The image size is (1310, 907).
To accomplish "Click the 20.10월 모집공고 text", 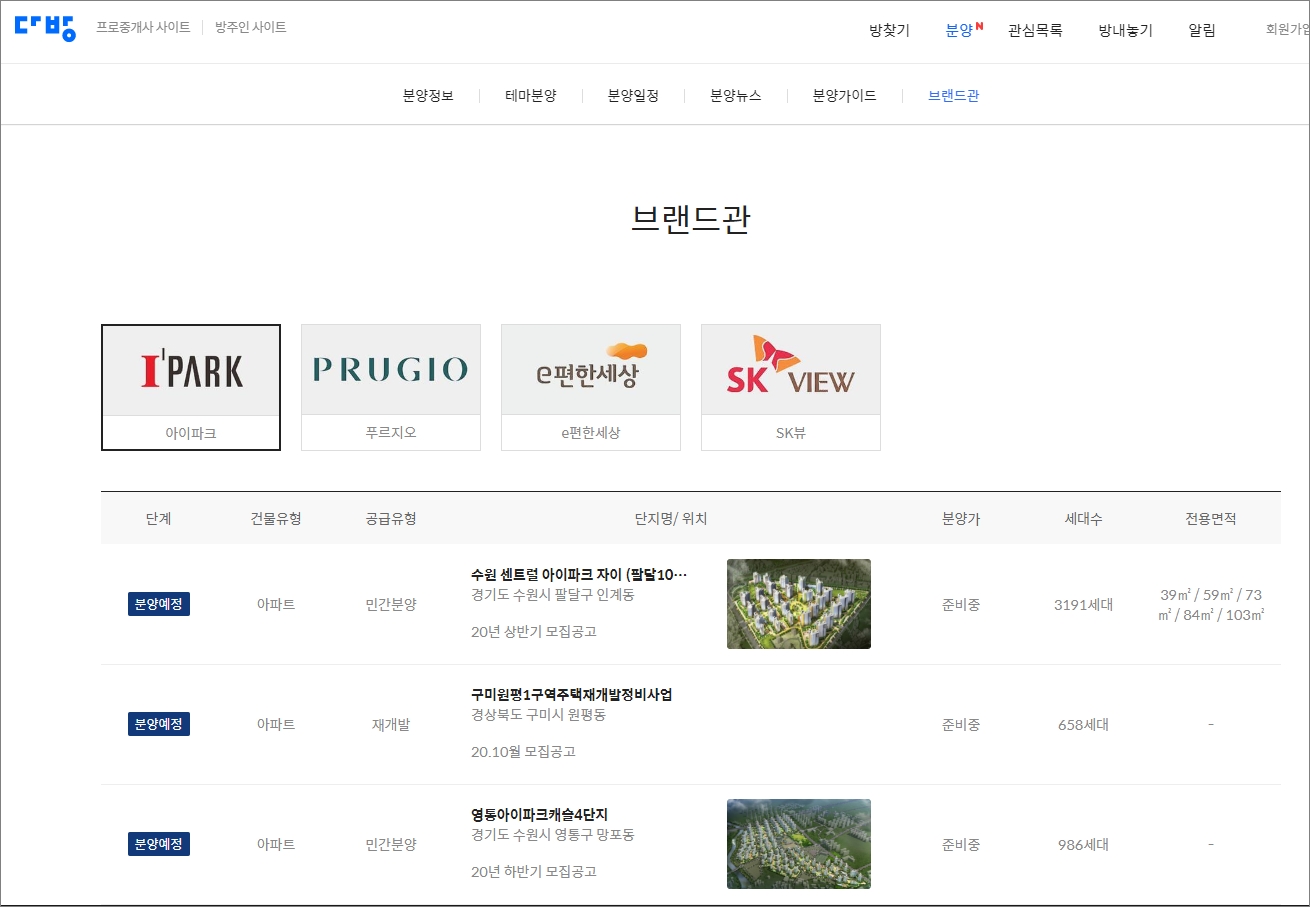I will [x=523, y=752].
